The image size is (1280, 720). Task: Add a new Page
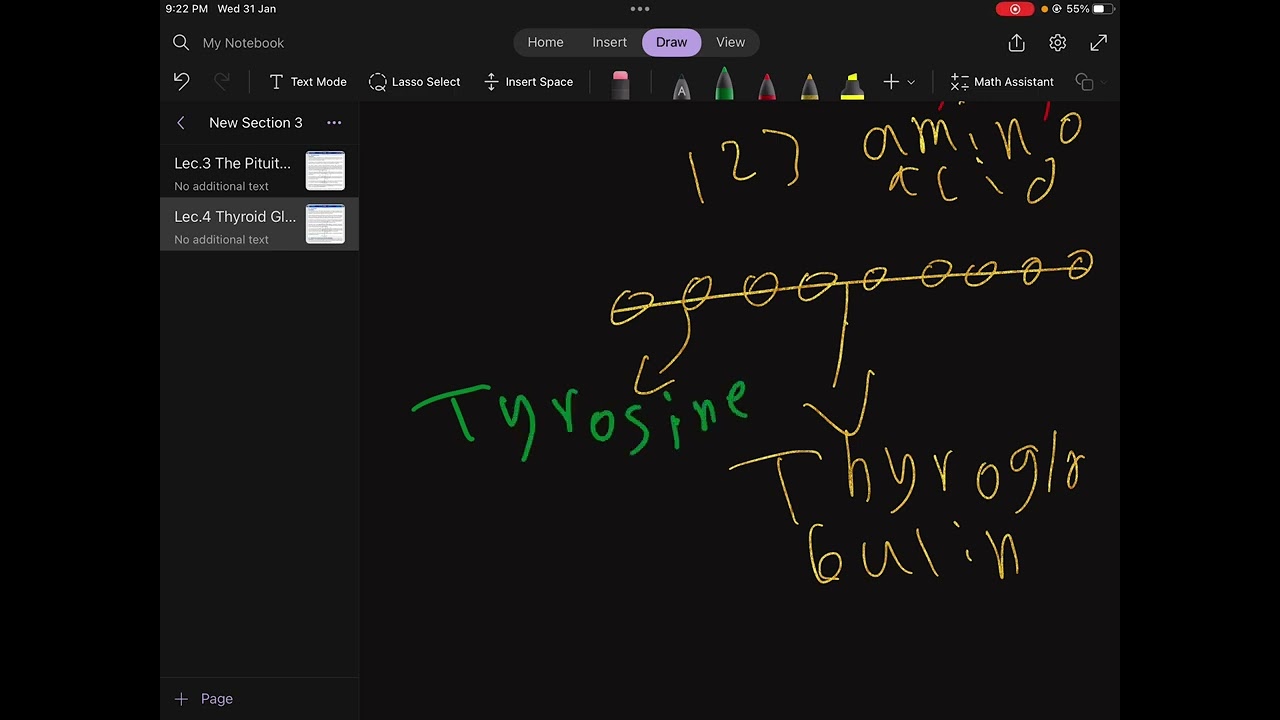click(204, 699)
